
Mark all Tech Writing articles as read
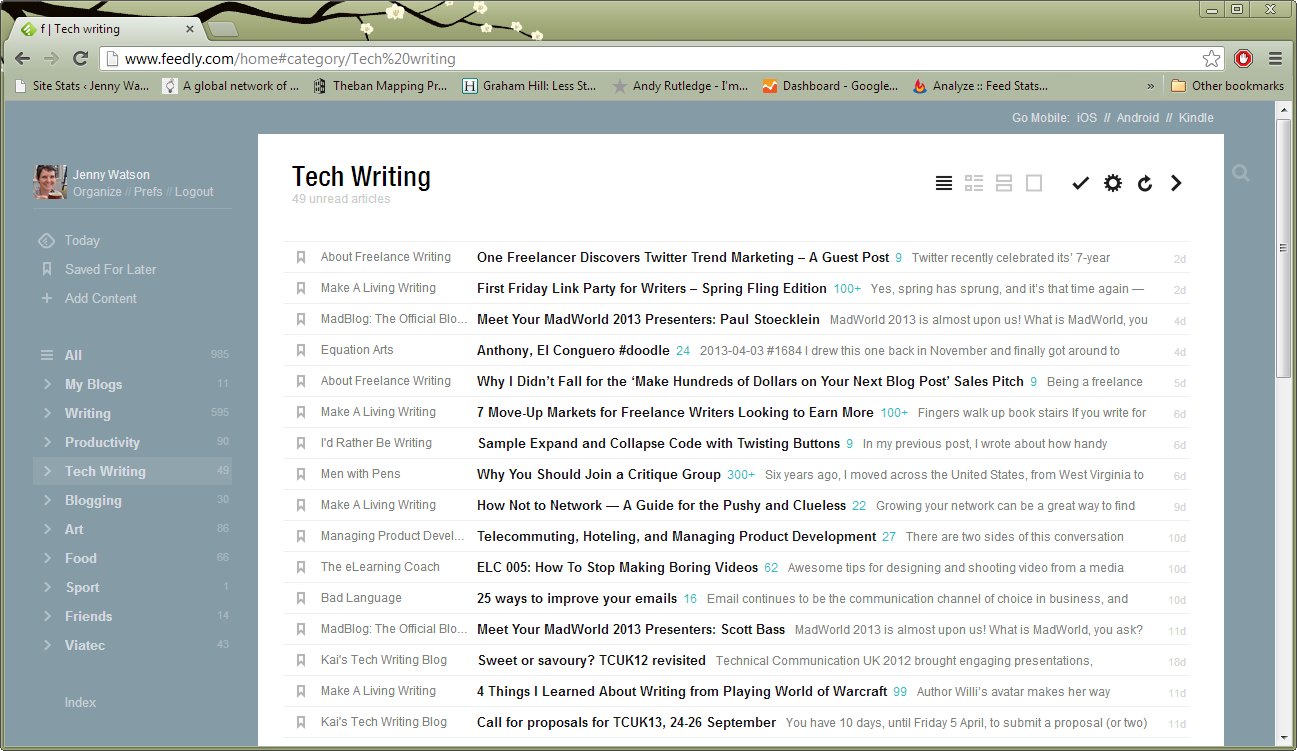[x=1080, y=183]
